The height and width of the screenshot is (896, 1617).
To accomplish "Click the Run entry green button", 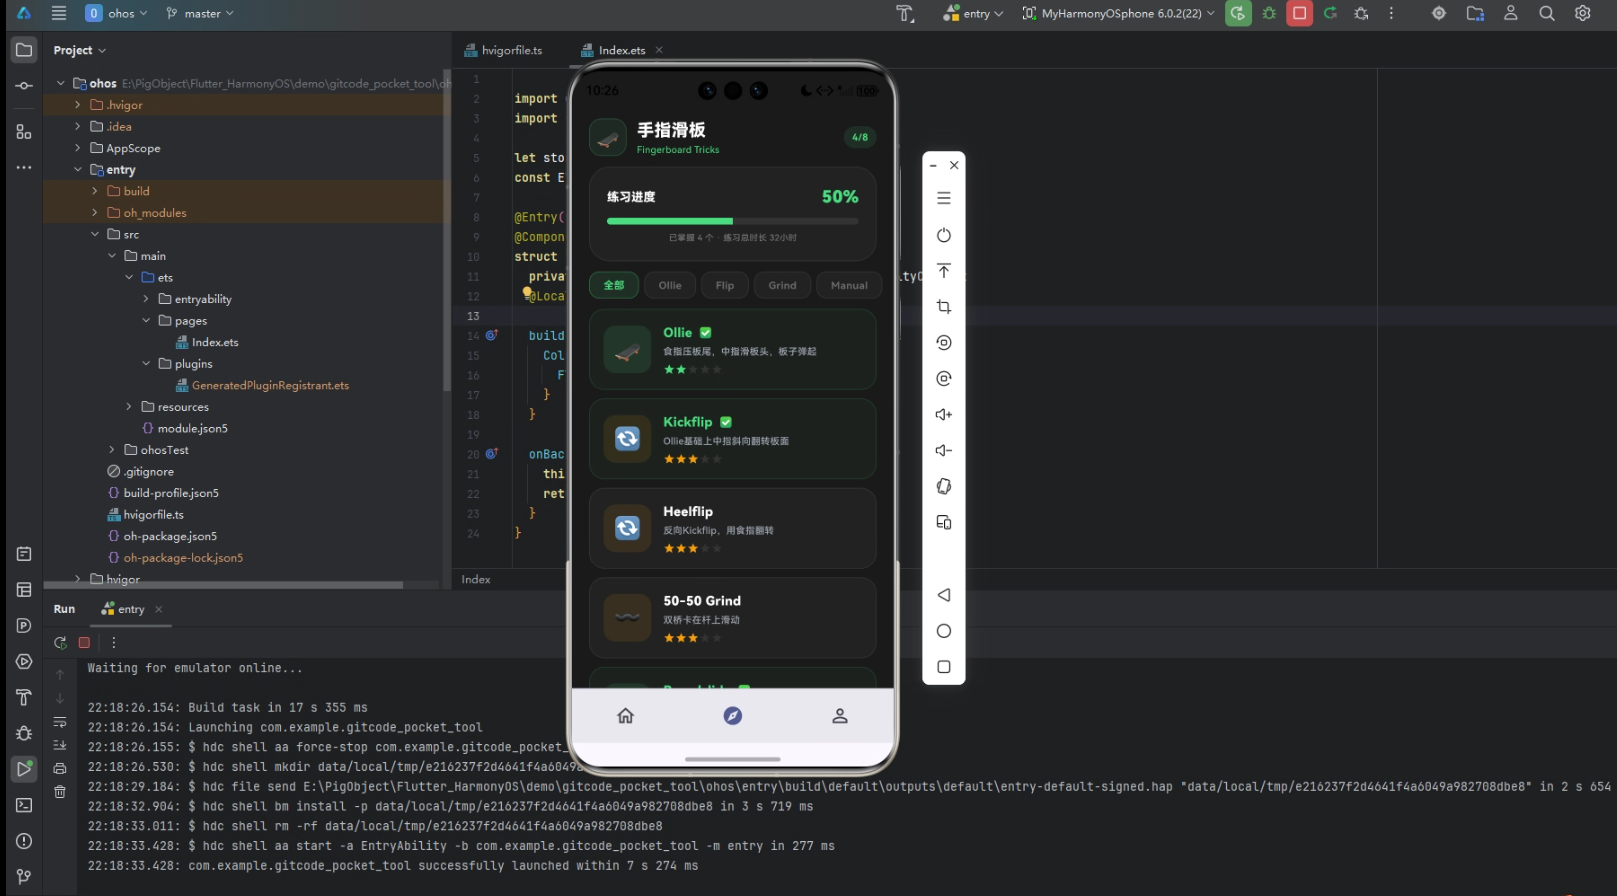I will pos(1238,13).
